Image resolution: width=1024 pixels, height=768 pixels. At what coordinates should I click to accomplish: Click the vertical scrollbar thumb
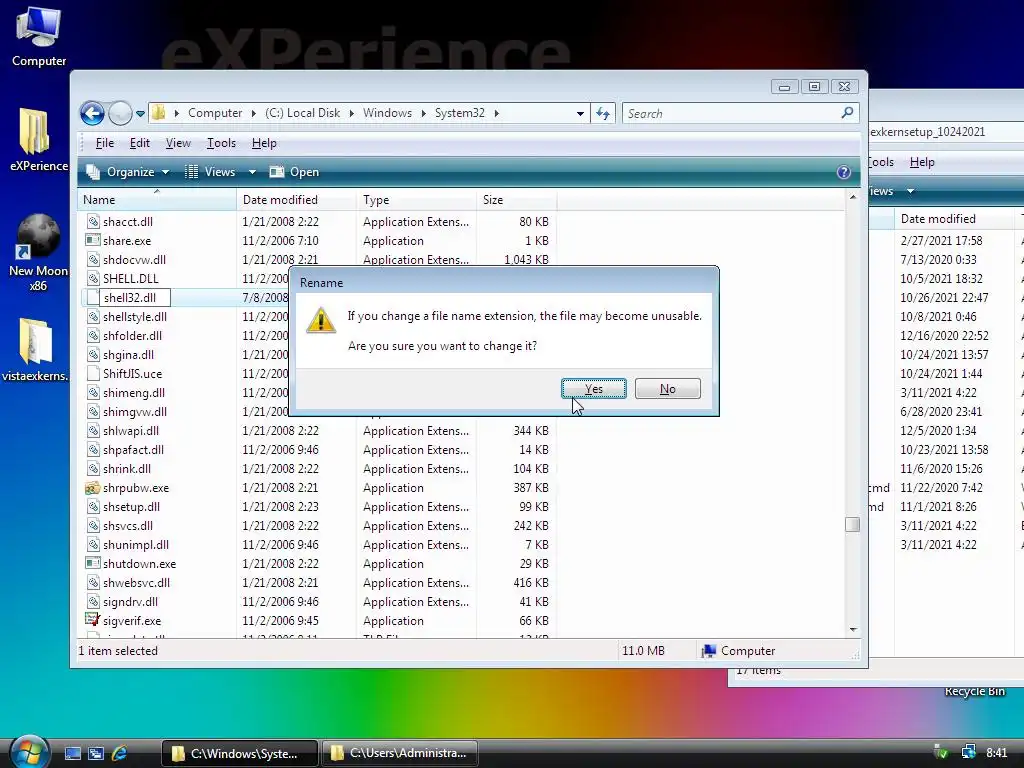click(852, 524)
